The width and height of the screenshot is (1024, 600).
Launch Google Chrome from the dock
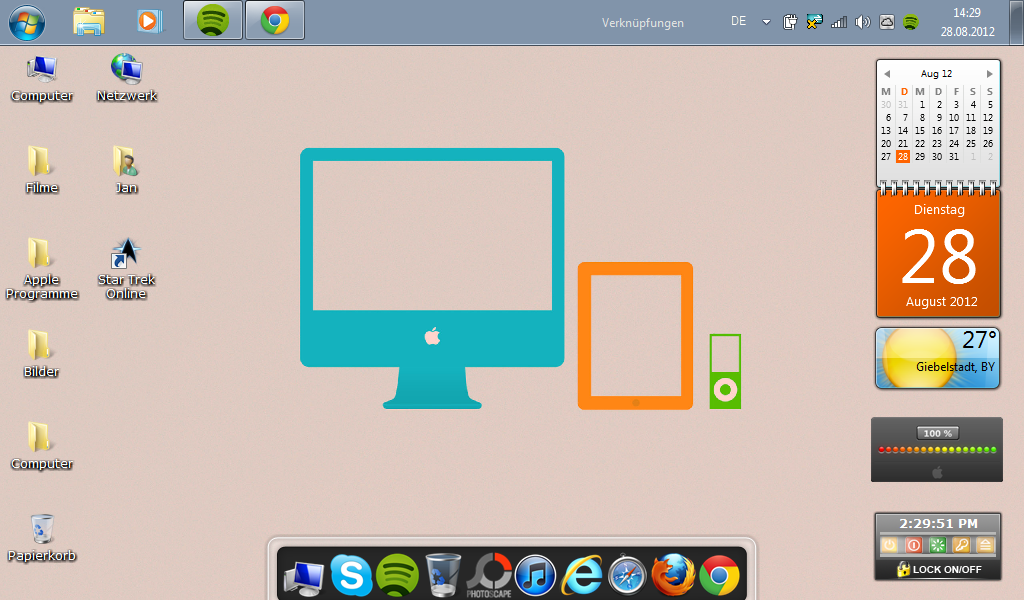click(720, 576)
